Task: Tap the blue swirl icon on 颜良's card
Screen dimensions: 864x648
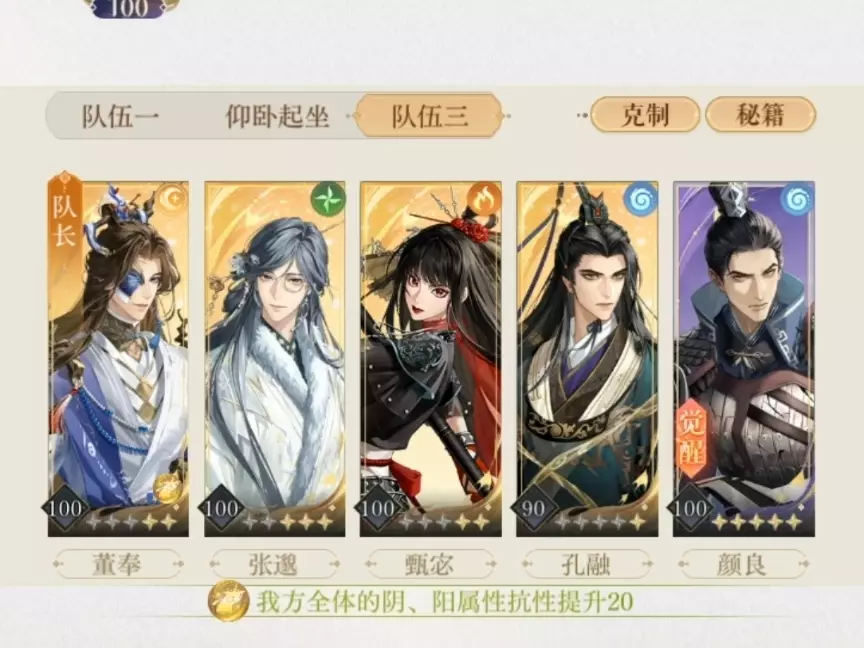Action: [797, 198]
